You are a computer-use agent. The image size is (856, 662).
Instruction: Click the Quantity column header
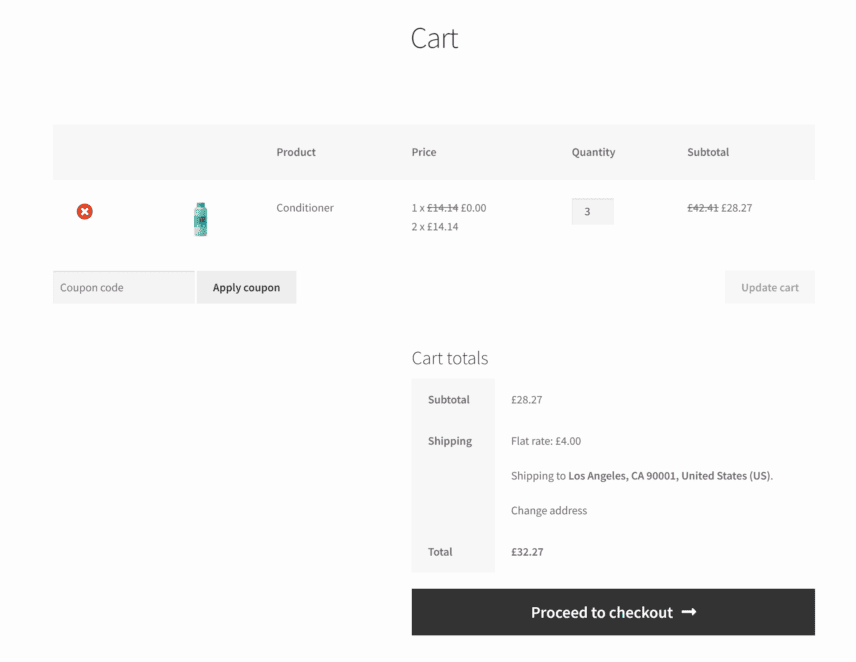593,152
